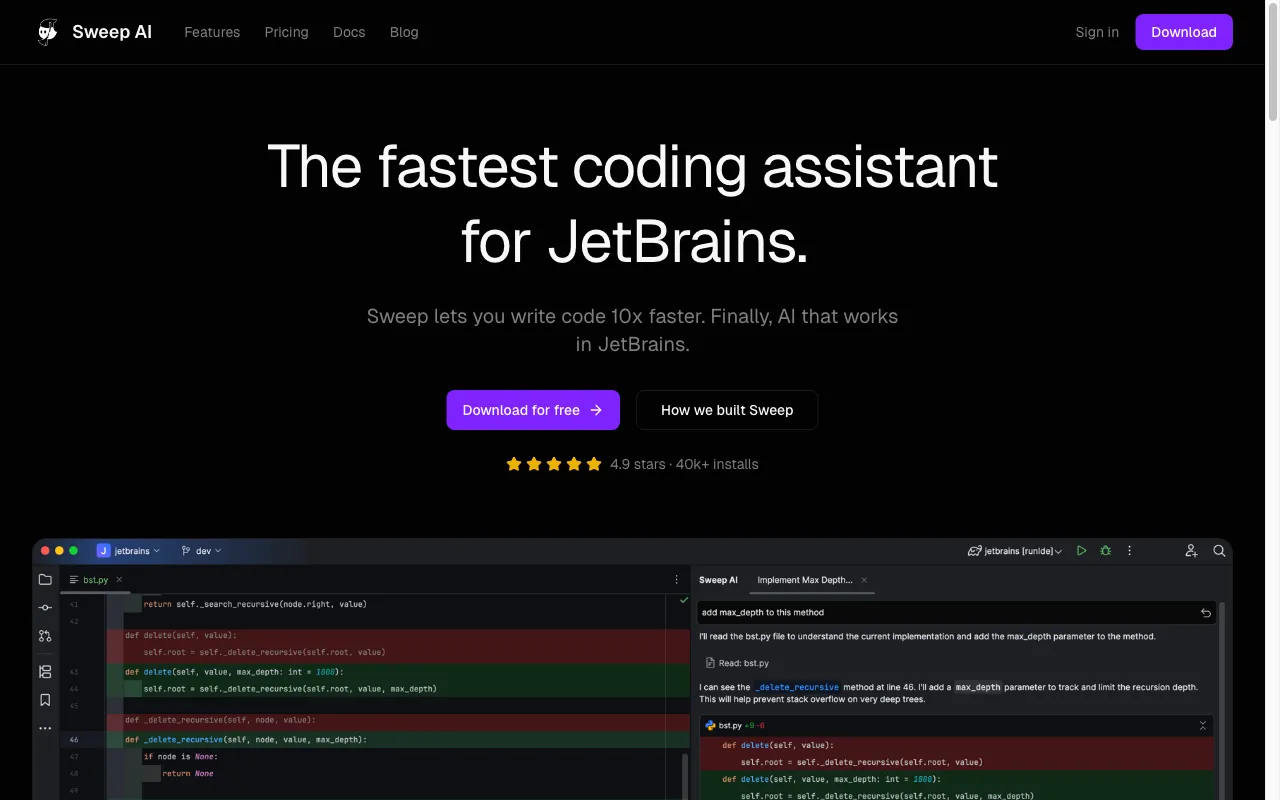The height and width of the screenshot is (800, 1280).
Task: Open the IDE toolbar more actions menu
Action: point(1130,551)
